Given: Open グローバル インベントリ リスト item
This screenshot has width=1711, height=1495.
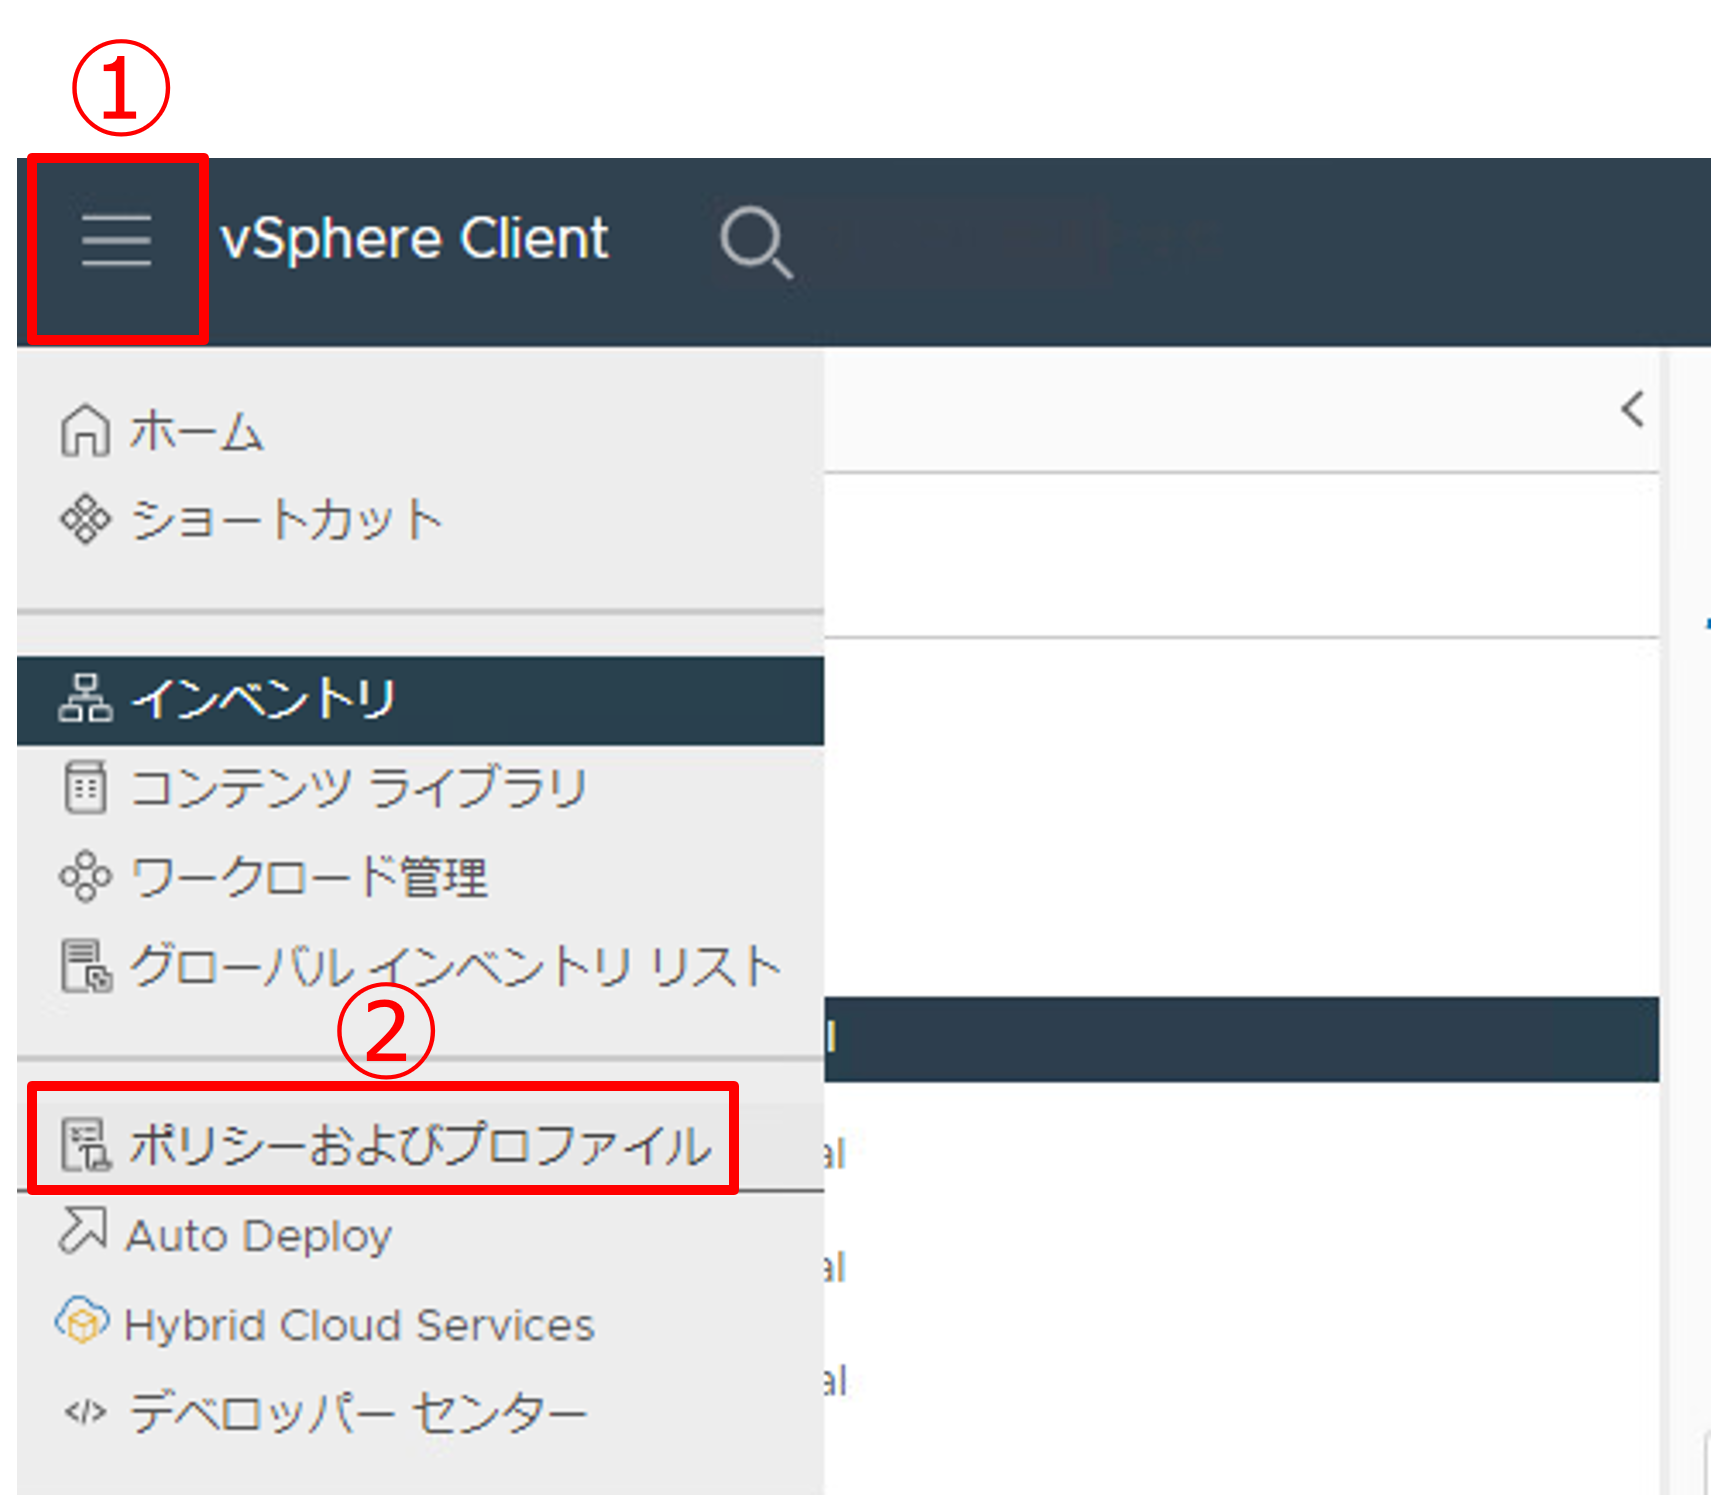Looking at the screenshot, I should 420,967.
